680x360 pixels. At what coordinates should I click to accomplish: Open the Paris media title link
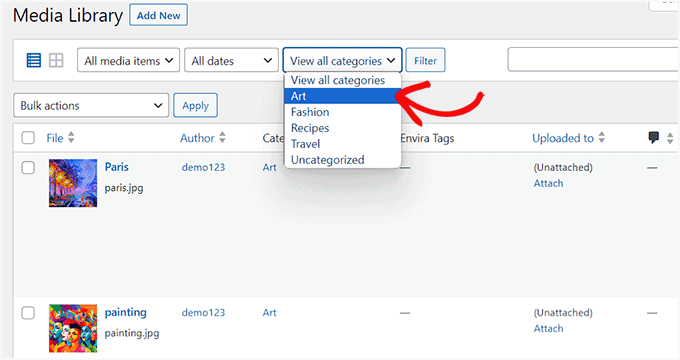coord(117,167)
